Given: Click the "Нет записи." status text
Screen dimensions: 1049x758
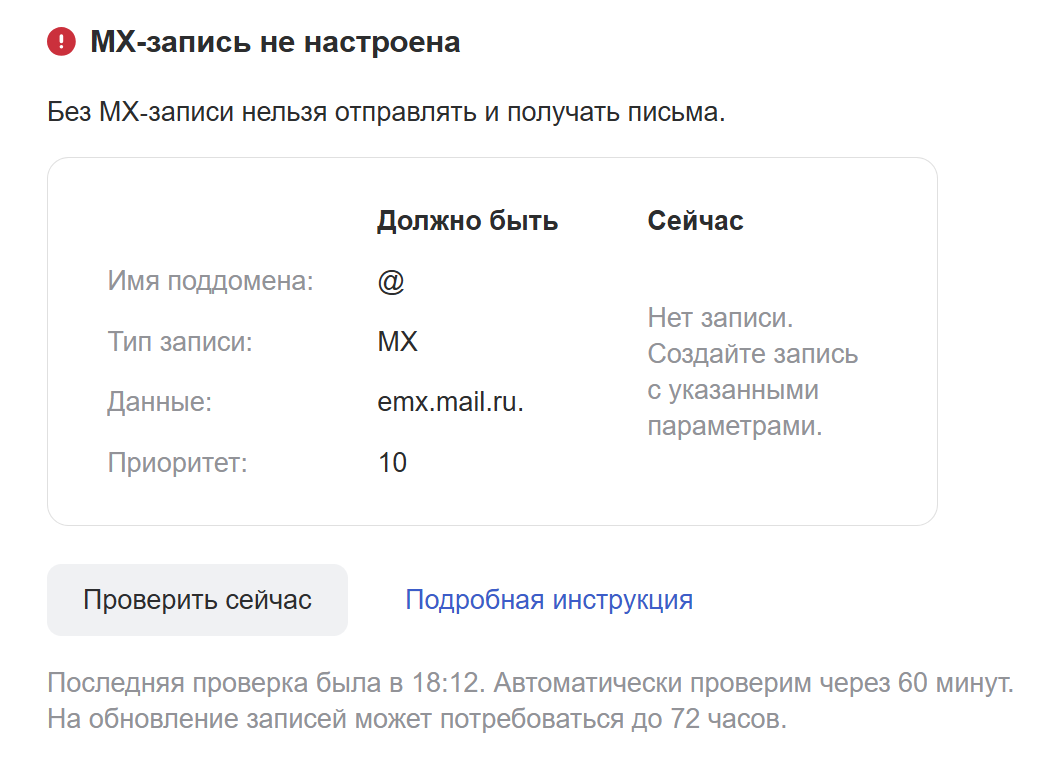Looking at the screenshot, I should point(720,318).
